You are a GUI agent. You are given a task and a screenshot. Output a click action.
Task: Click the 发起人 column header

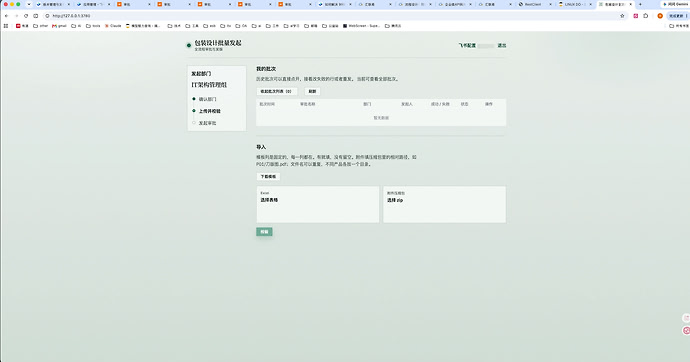[407, 104]
